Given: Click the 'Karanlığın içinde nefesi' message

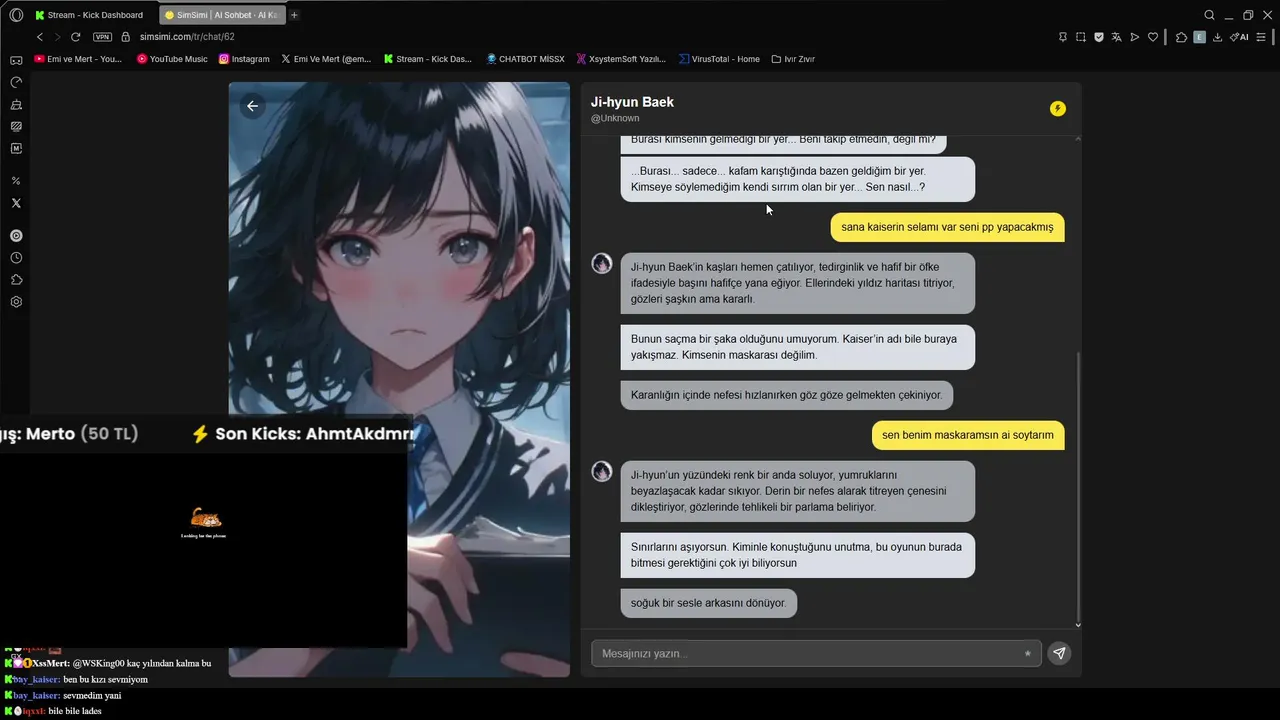Looking at the screenshot, I should [x=786, y=395].
